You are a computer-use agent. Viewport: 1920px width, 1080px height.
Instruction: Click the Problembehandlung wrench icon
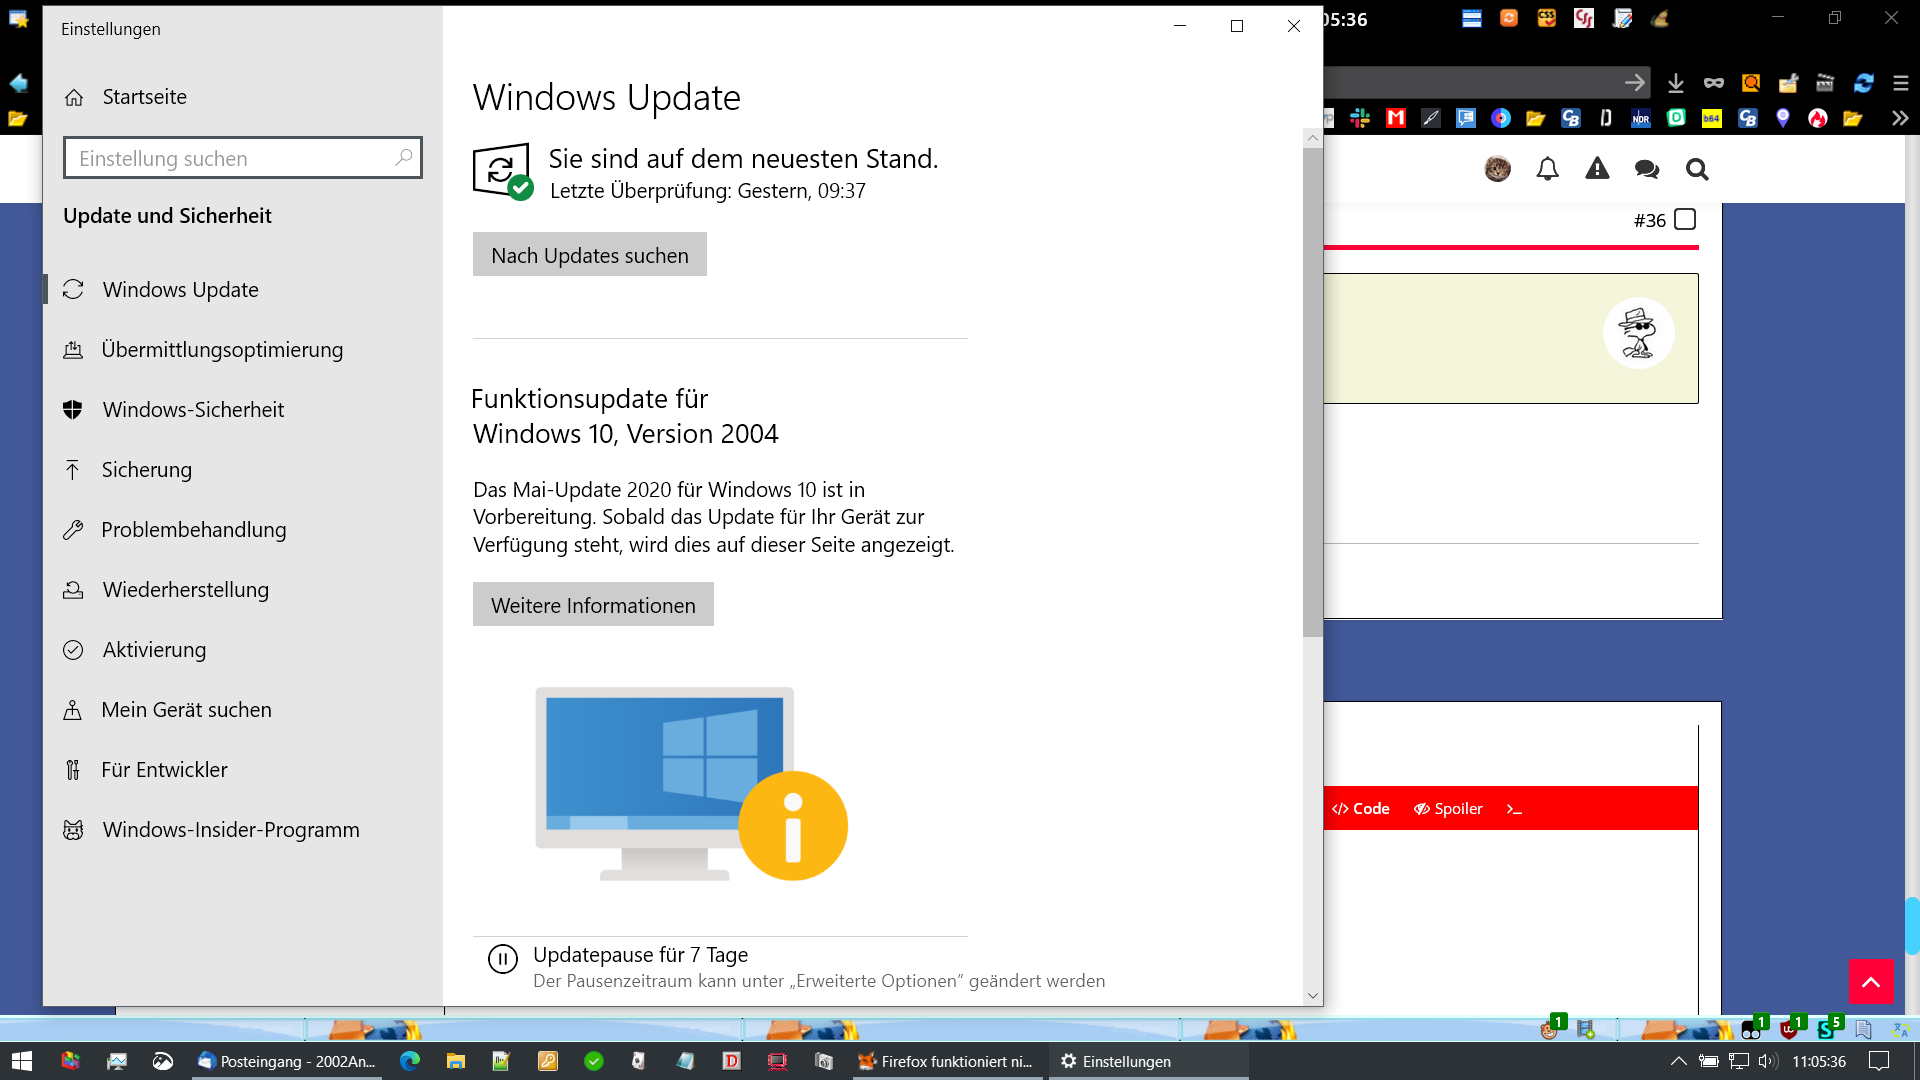point(73,530)
